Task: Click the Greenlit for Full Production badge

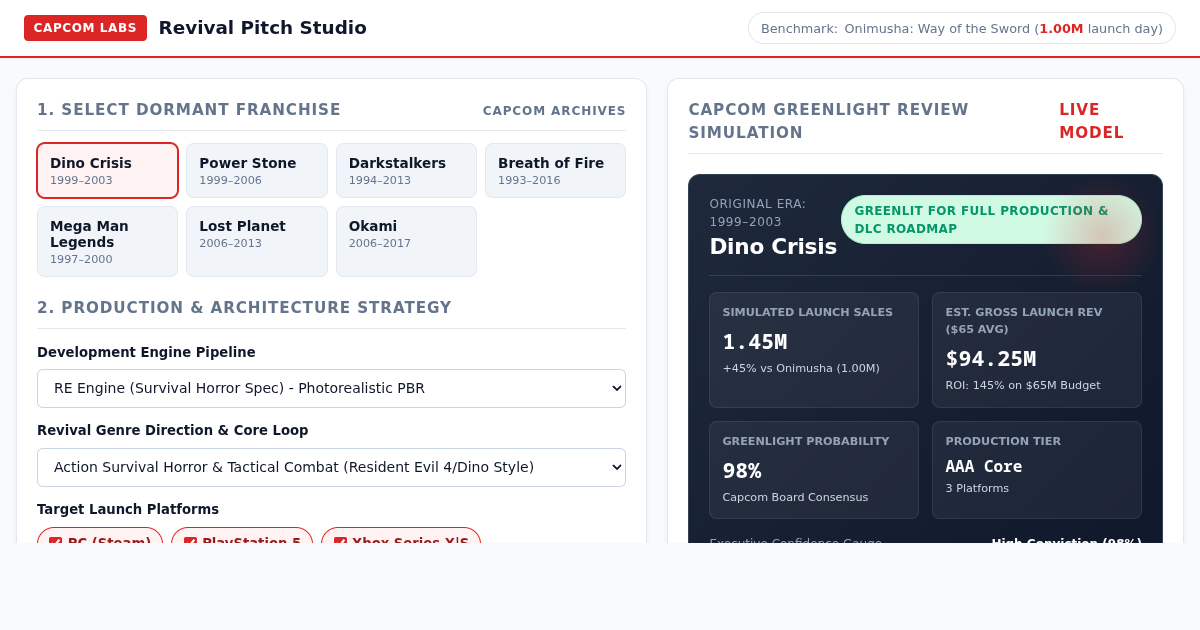Action: (991, 219)
